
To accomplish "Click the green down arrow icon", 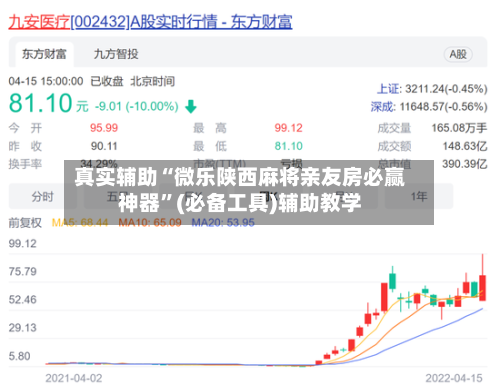I will 191,107.
